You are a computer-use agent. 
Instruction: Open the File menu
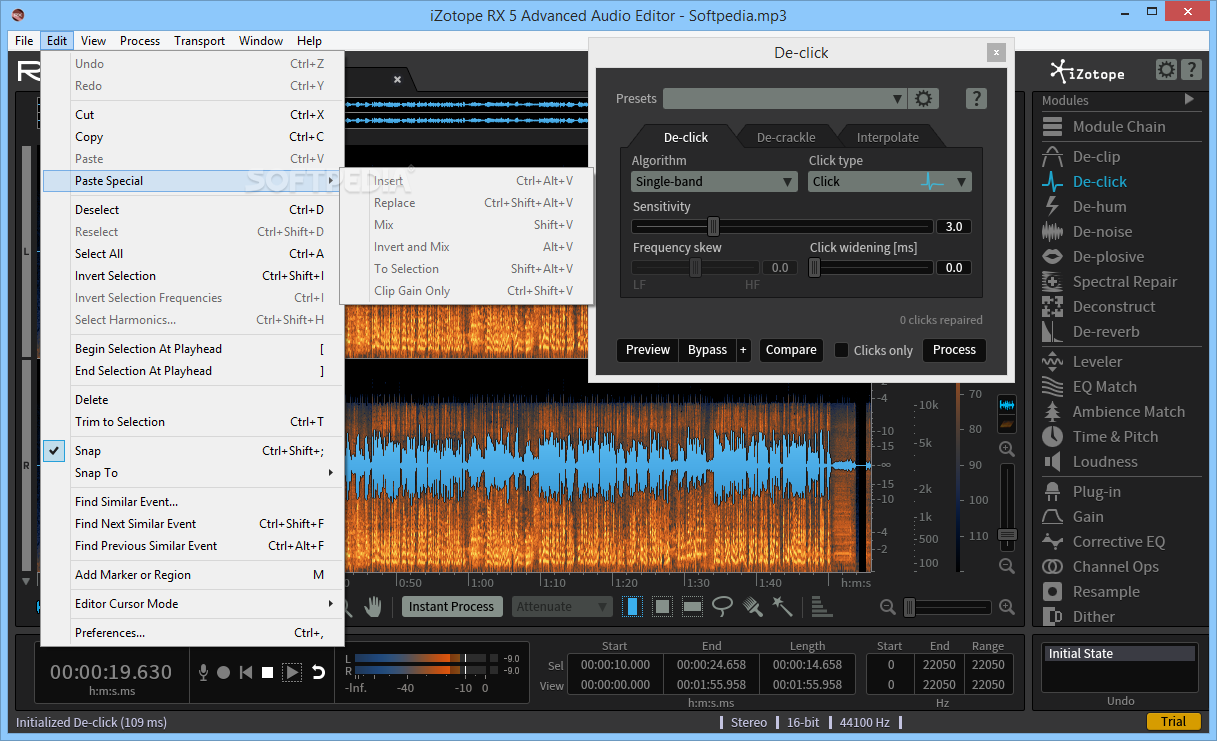(25, 41)
